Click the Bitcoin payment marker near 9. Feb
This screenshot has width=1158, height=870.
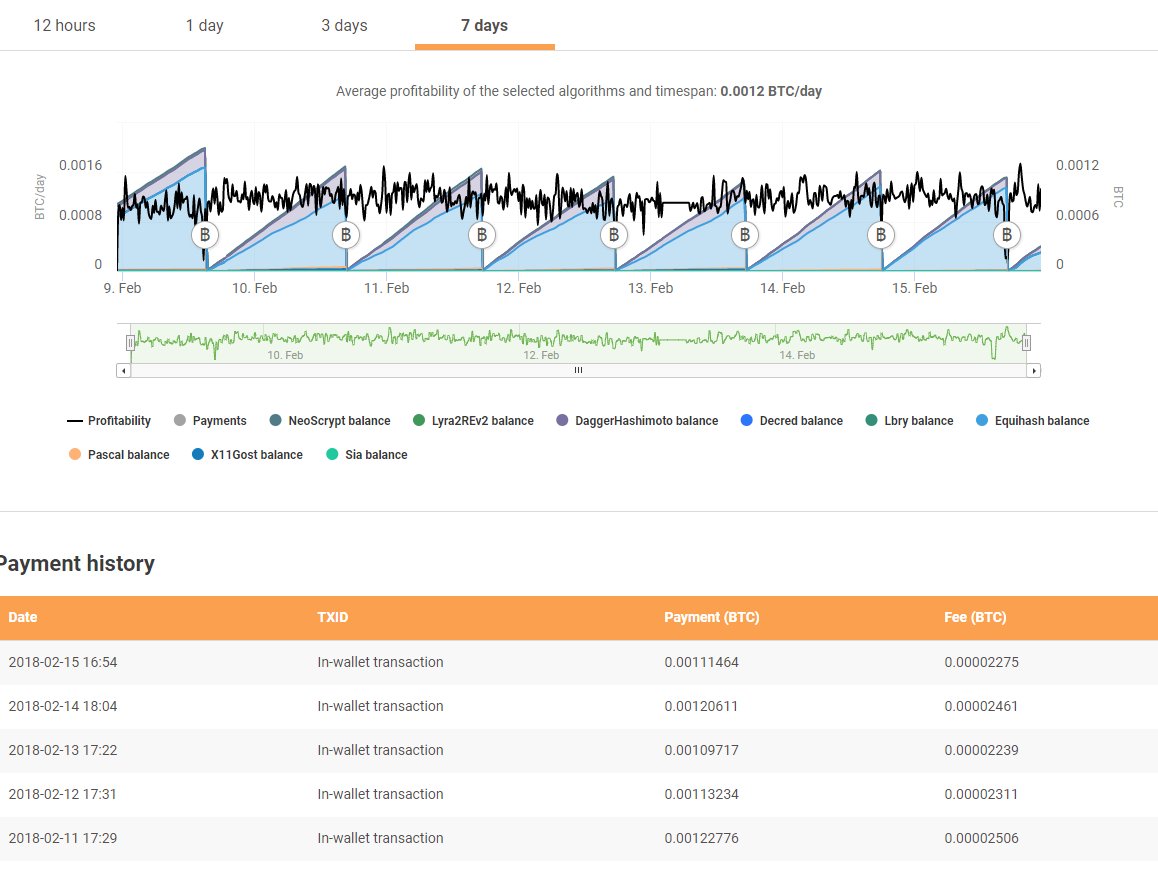click(x=205, y=235)
